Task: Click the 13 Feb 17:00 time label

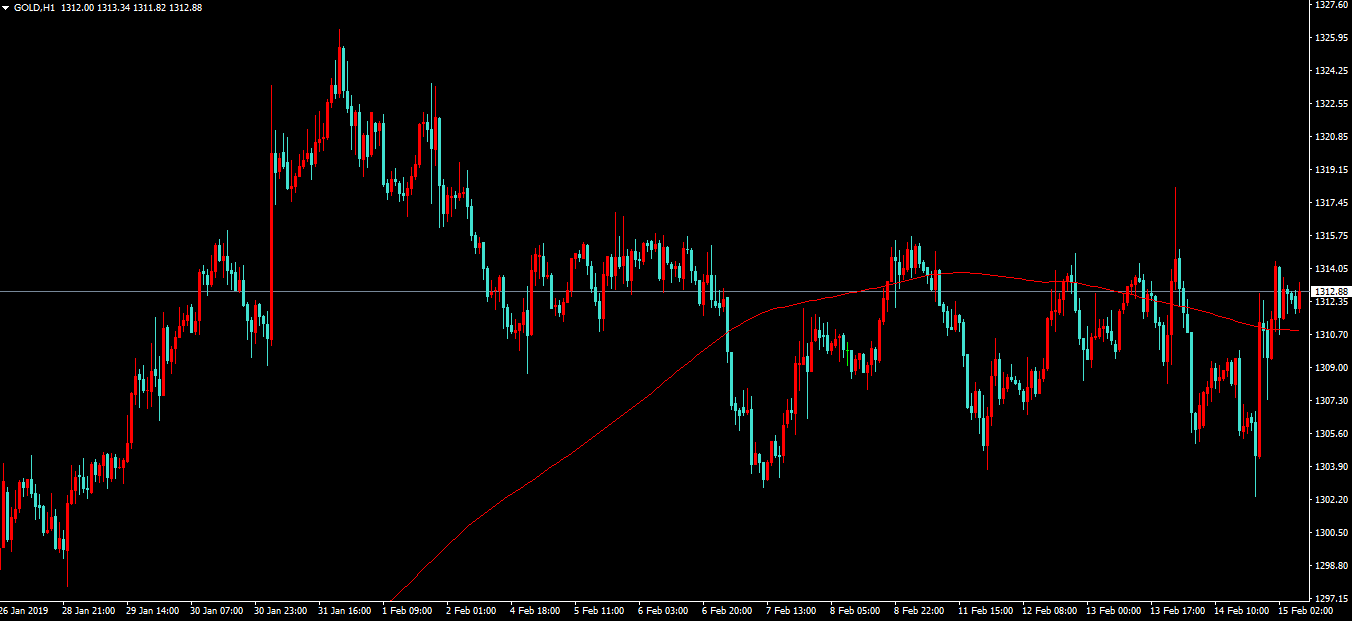Action: 1177,610
